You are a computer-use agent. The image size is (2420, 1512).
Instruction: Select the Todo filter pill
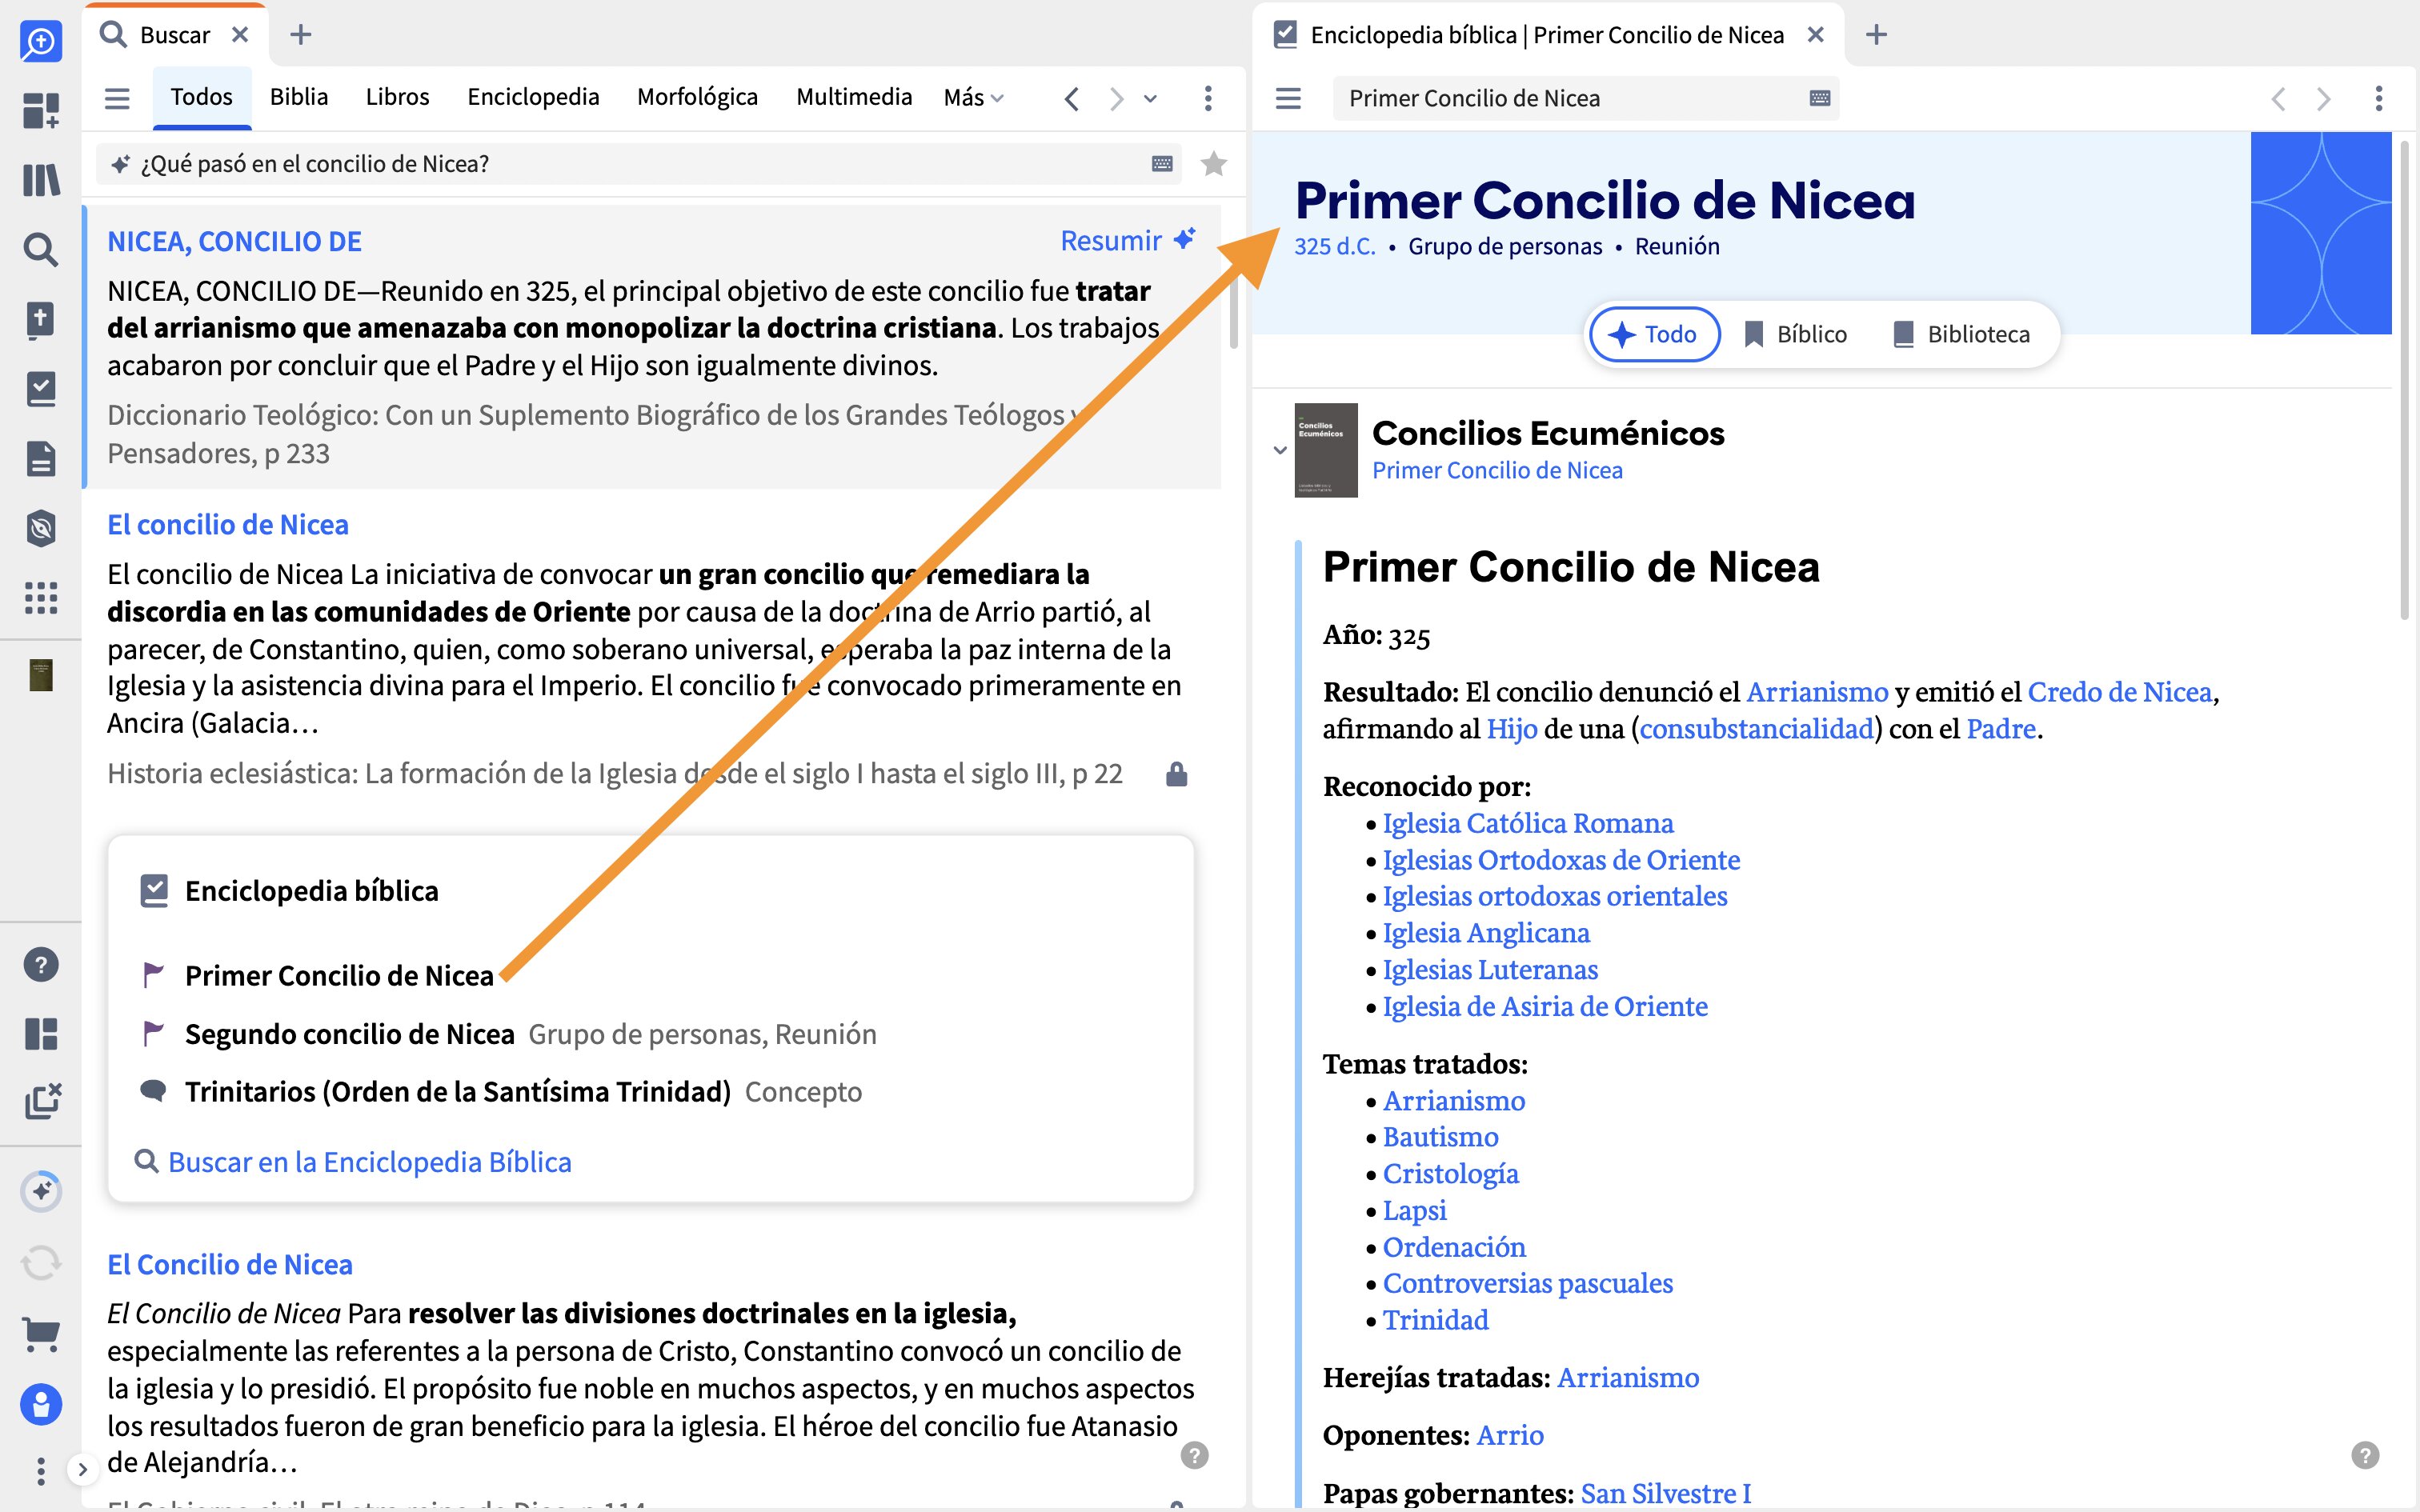[x=1655, y=334]
